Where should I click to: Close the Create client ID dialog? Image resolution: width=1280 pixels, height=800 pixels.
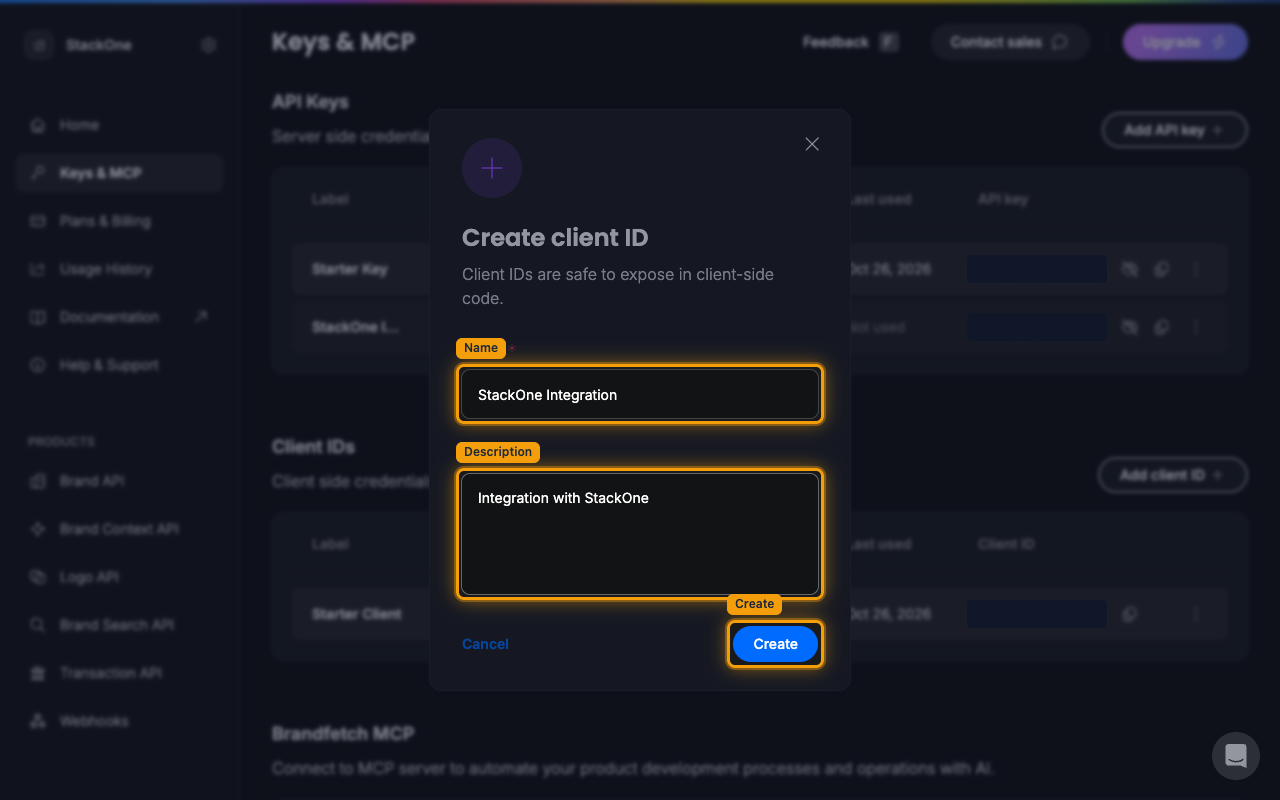812,144
